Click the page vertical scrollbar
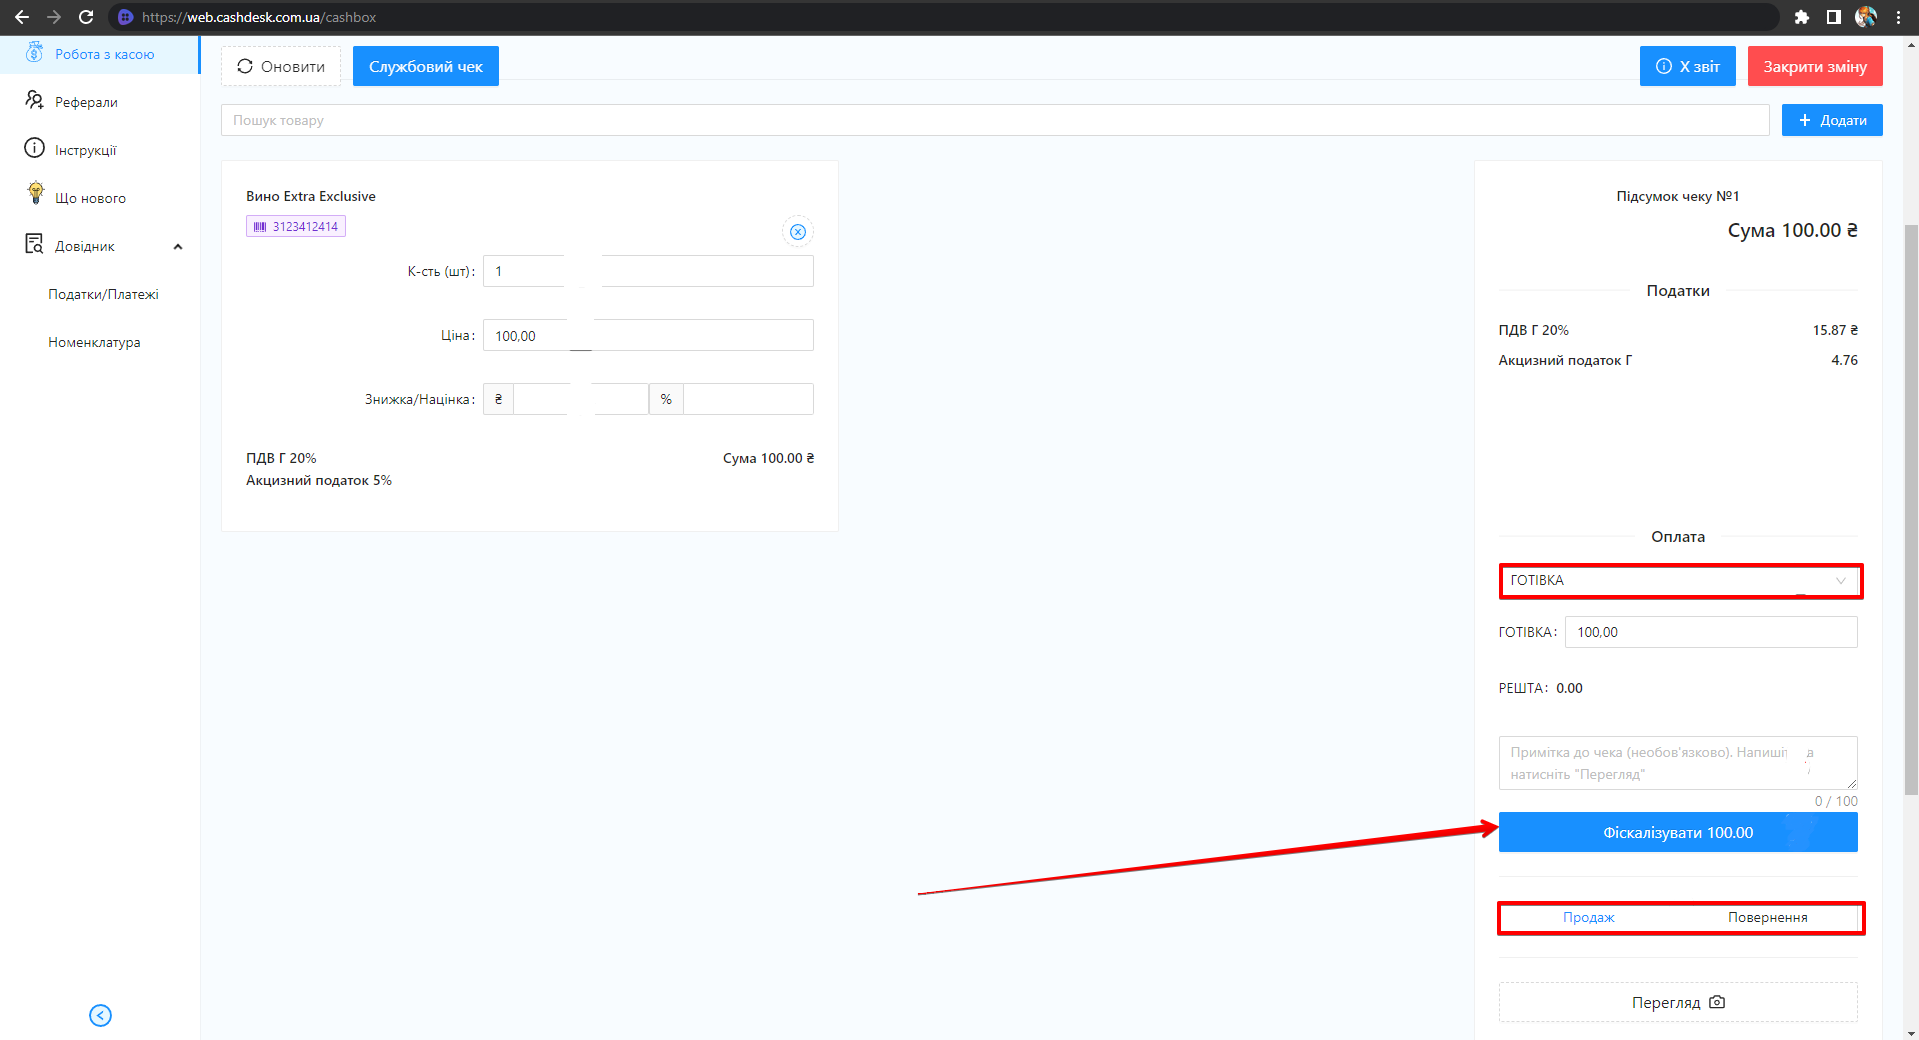 [x=1911, y=500]
